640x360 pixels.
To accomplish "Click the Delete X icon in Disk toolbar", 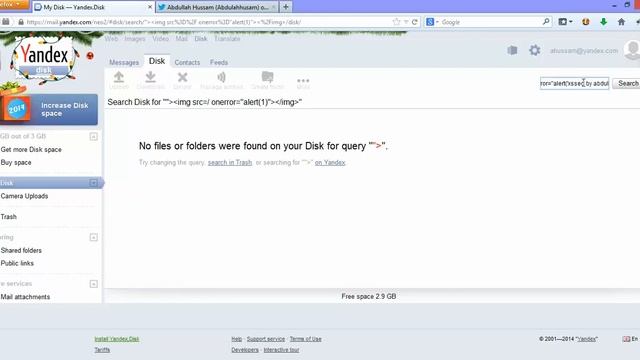I will 182,77.
